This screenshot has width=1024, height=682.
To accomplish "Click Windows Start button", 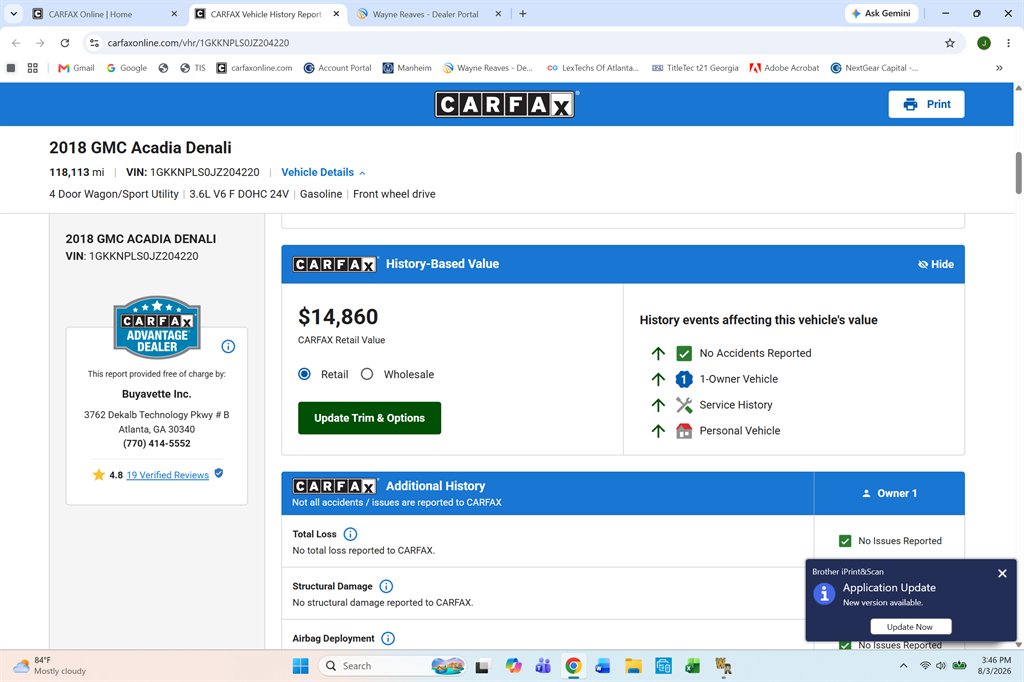I will coord(300,666).
